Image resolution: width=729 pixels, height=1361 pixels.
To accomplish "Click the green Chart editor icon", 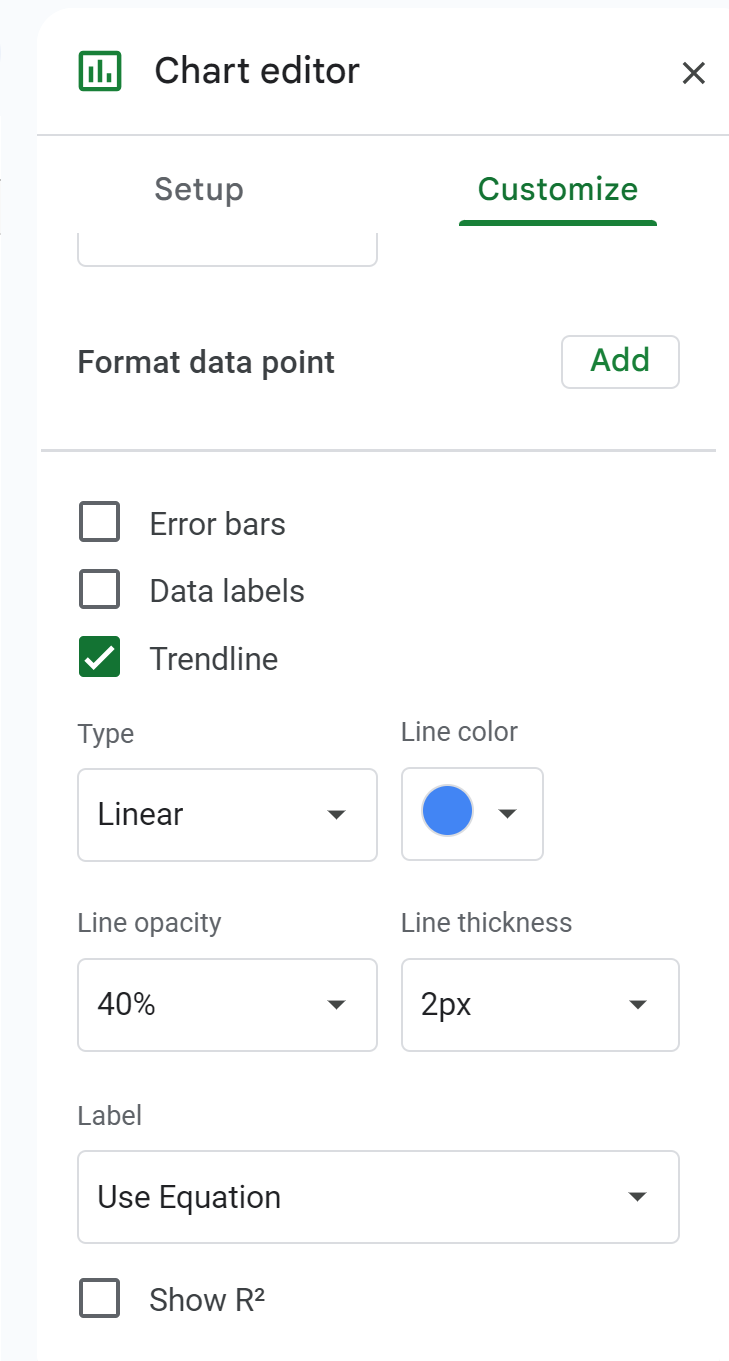I will click(99, 70).
